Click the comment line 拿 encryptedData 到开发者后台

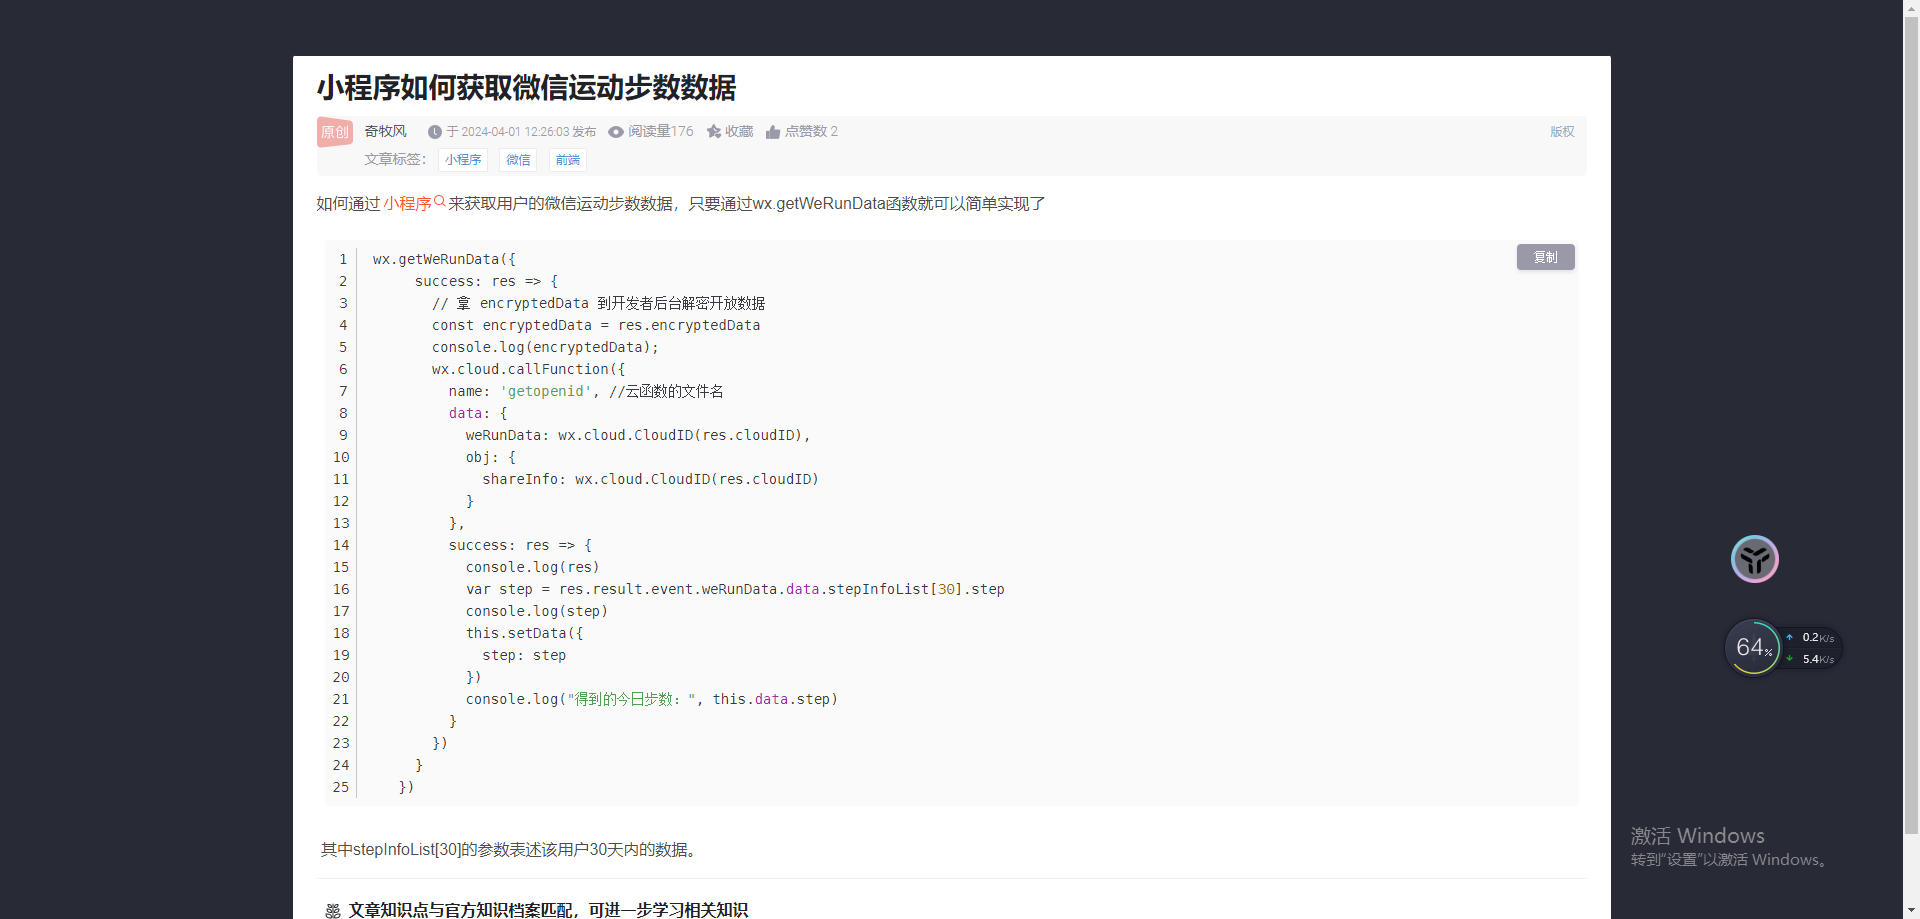coord(598,303)
